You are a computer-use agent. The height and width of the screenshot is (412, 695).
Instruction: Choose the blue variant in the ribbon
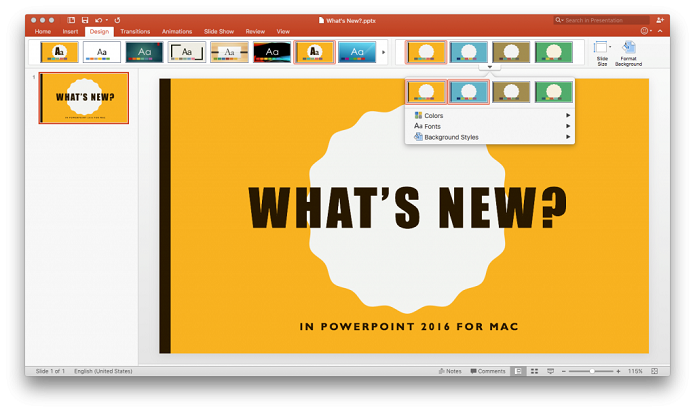(469, 52)
